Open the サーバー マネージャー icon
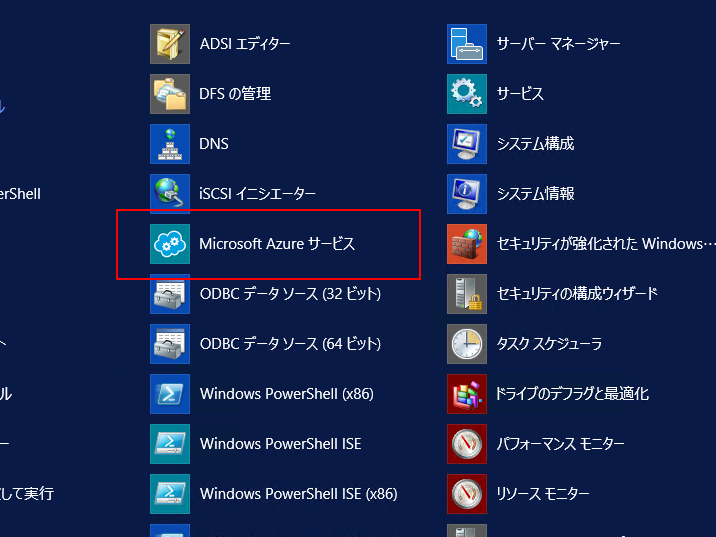This screenshot has width=716, height=537. pos(467,44)
